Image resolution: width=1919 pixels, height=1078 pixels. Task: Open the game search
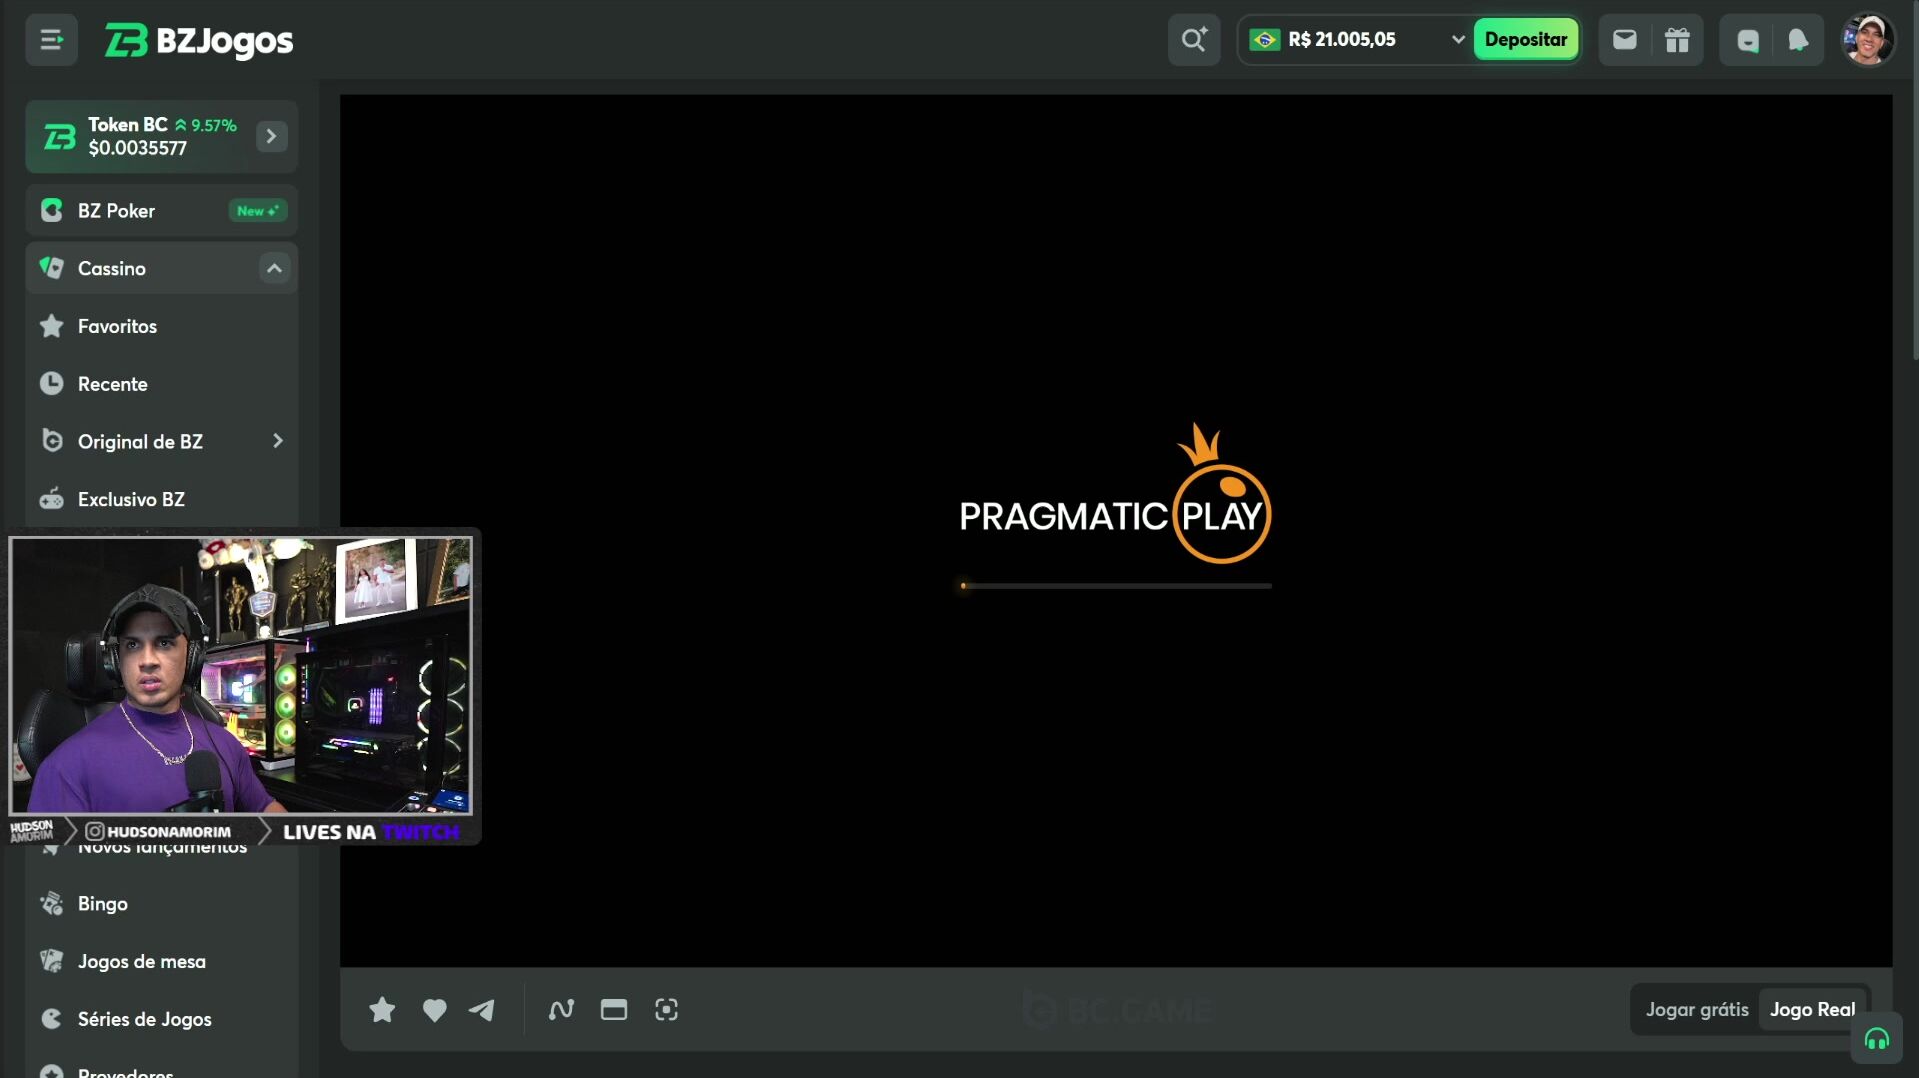pos(1194,40)
